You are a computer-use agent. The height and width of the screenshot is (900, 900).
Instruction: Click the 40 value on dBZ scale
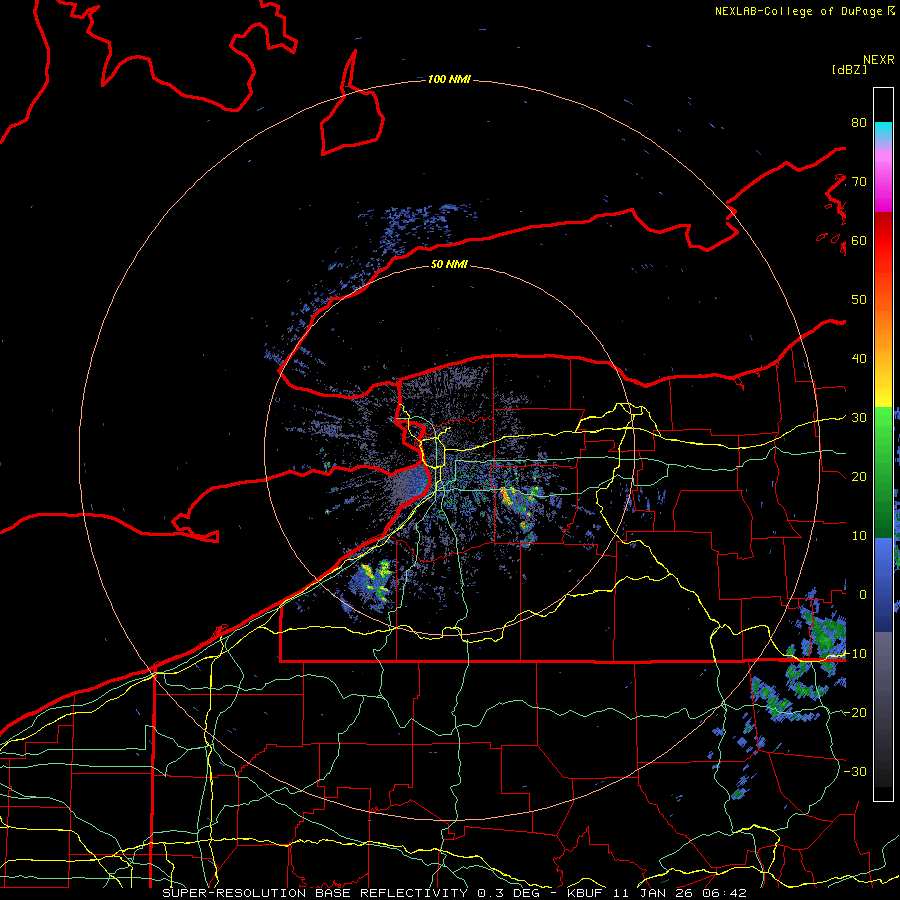pos(859,358)
